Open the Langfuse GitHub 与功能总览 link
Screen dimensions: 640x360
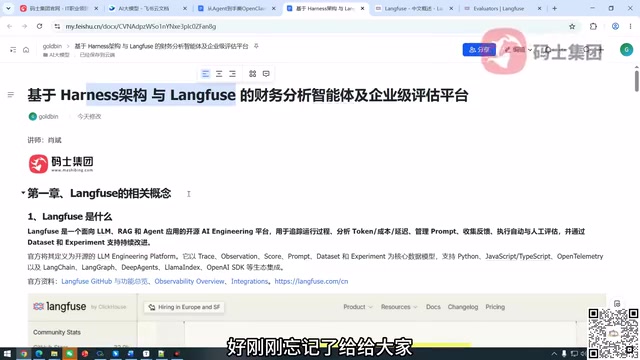pos(104,281)
